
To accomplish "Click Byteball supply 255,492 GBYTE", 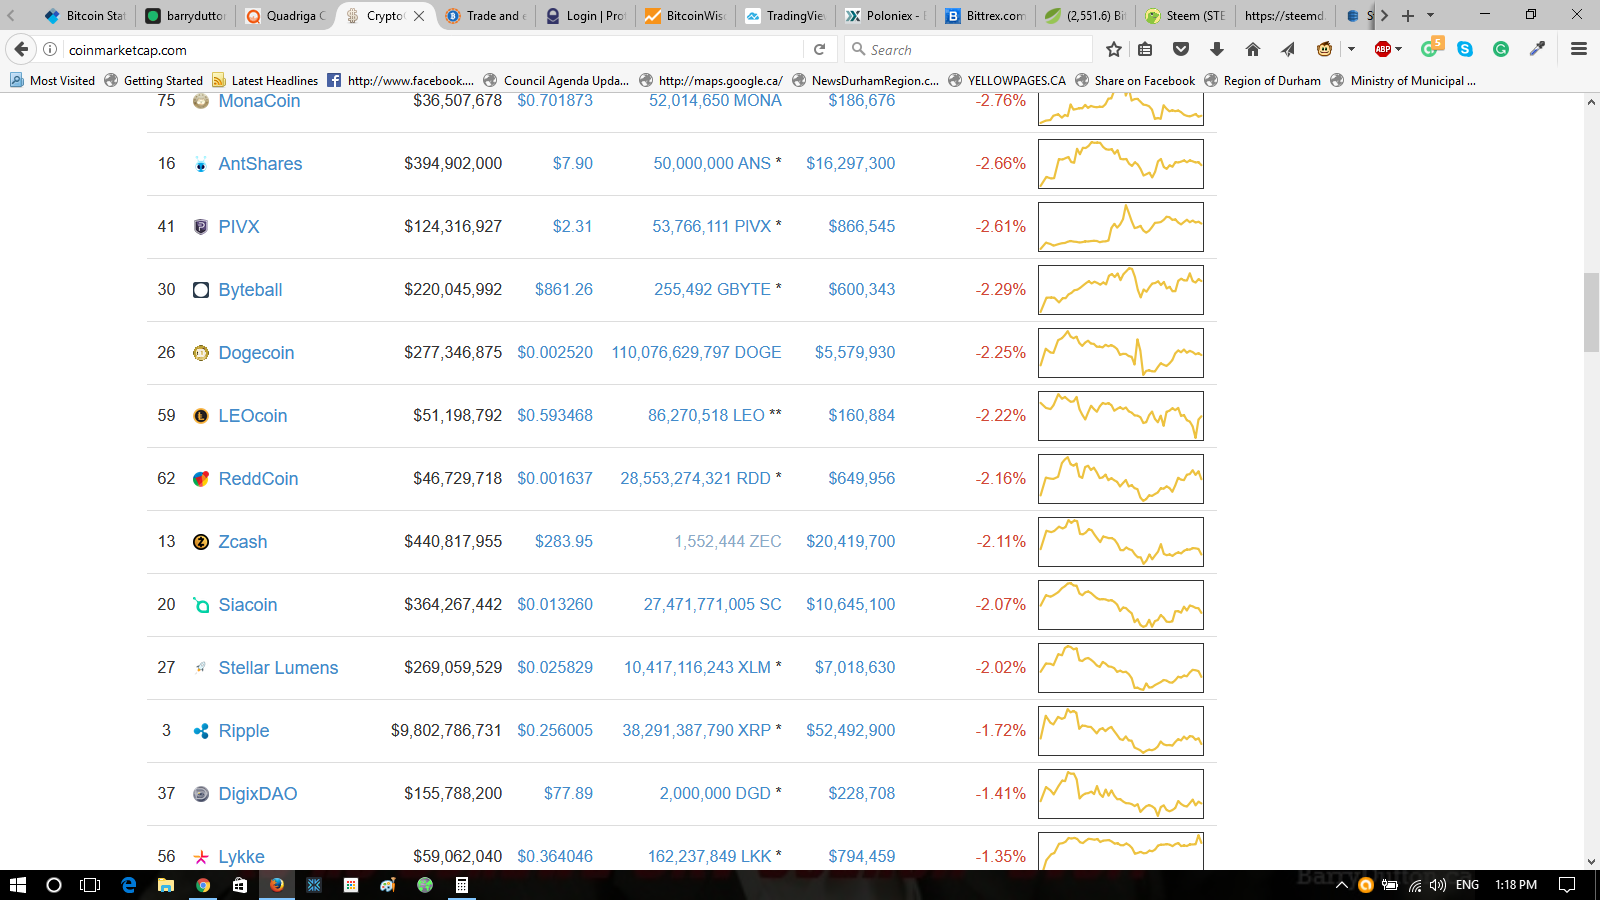I will 712,290.
